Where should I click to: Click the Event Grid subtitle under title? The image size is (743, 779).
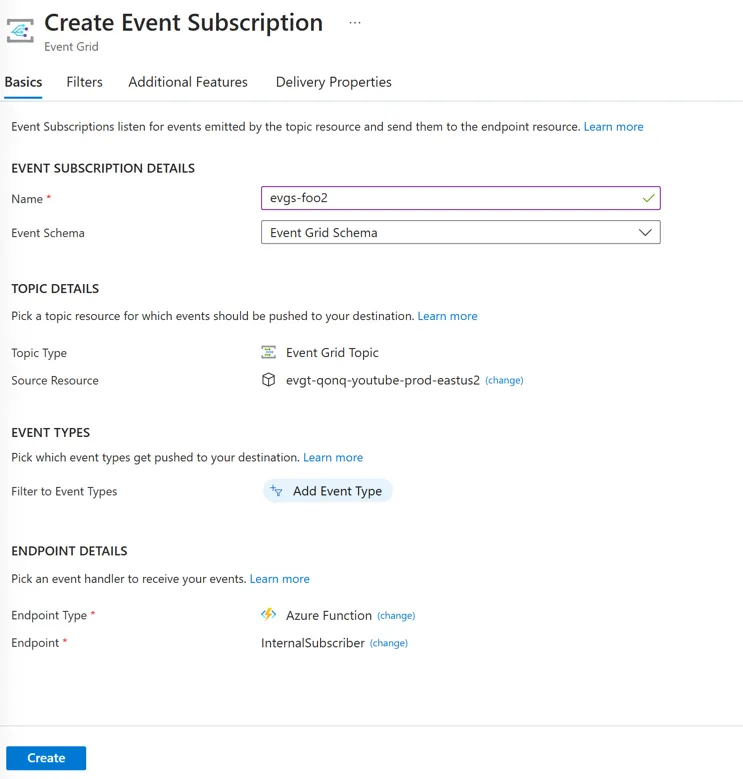[x=72, y=47]
